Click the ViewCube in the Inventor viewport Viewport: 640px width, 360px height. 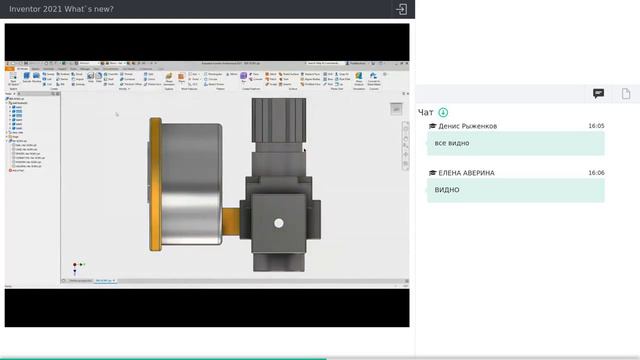click(396, 109)
